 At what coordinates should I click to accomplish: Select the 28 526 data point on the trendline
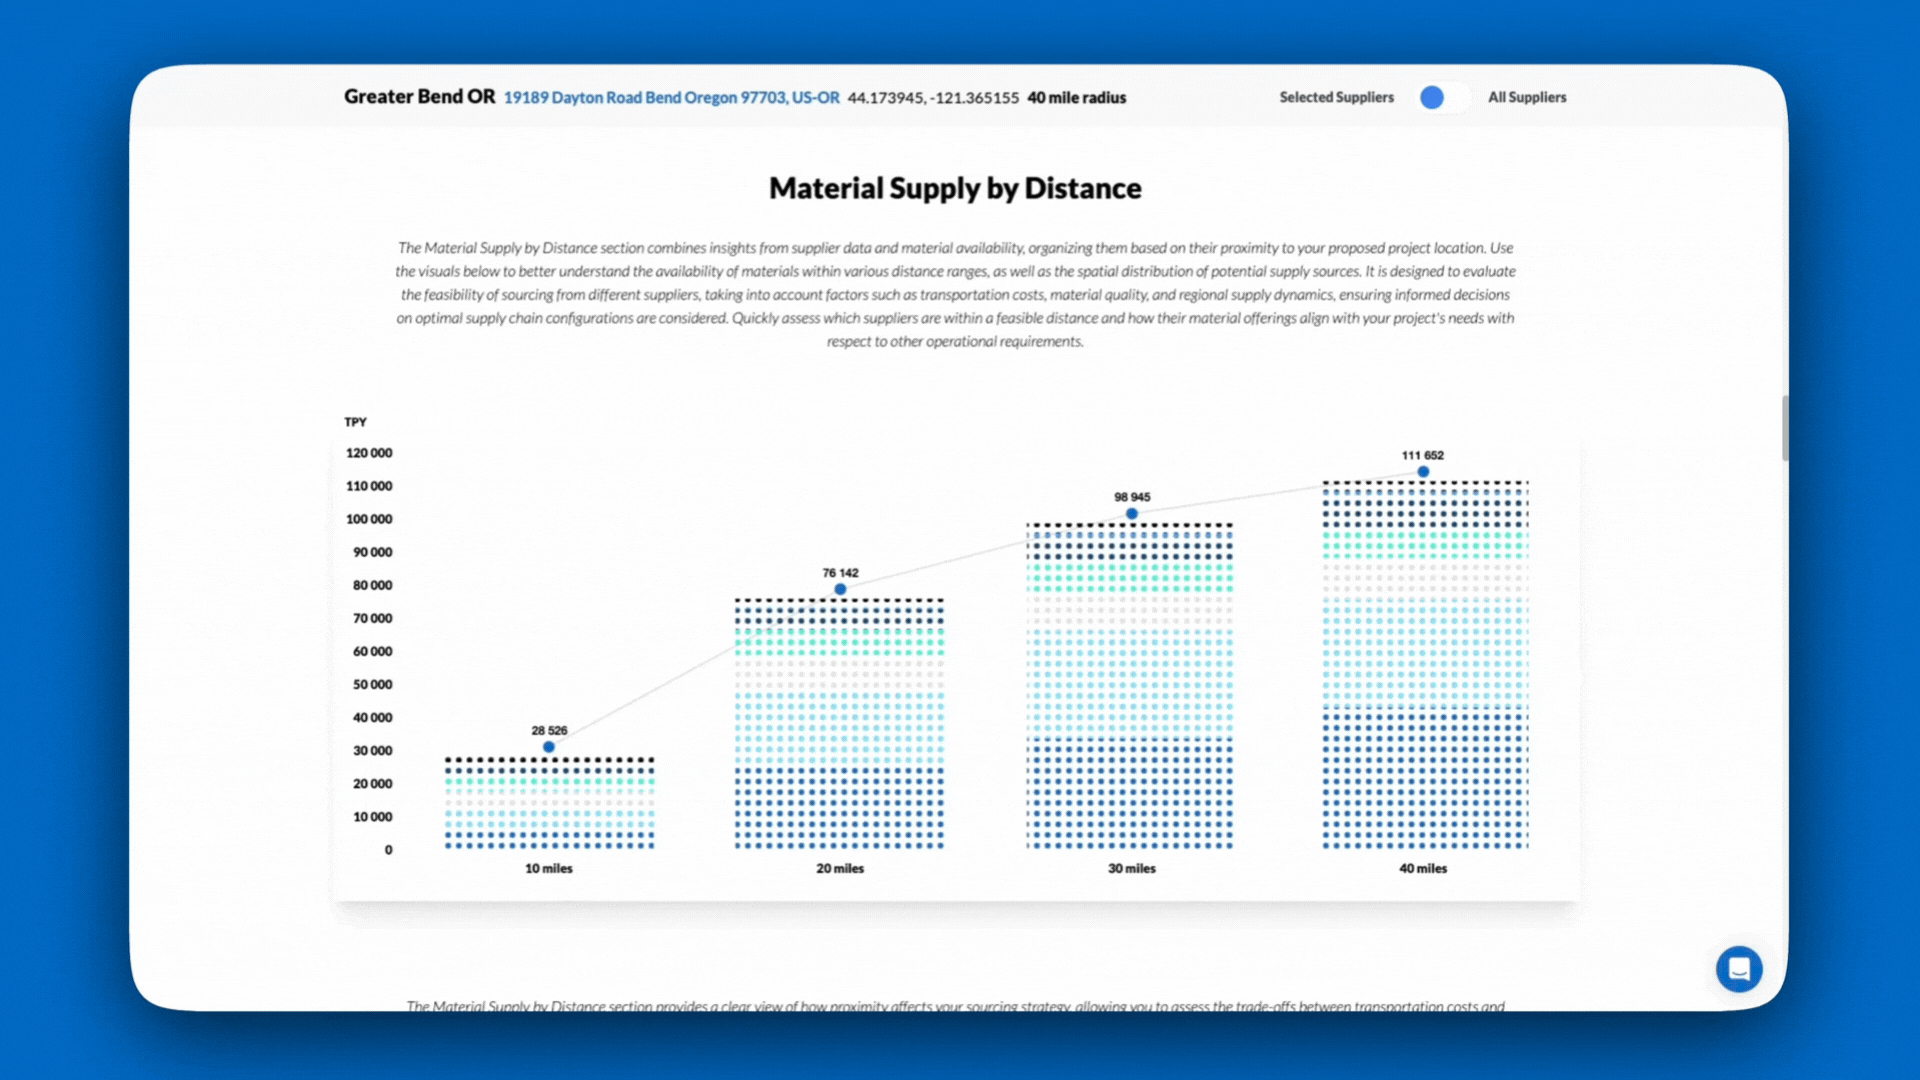click(x=548, y=746)
